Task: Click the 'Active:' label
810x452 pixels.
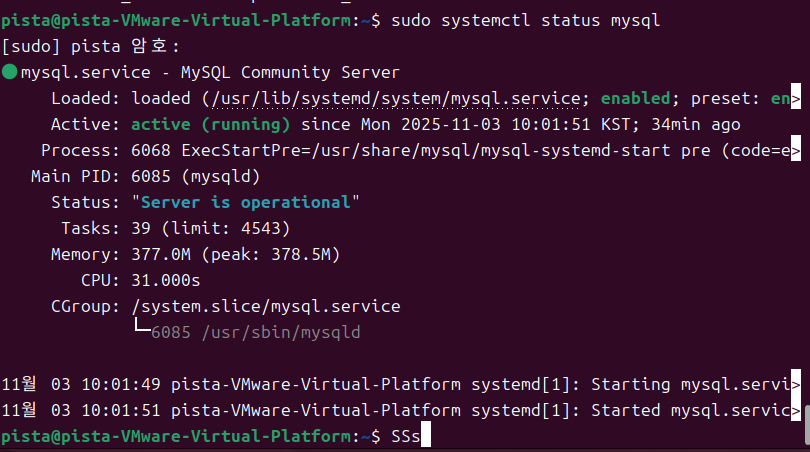Action: pos(85,124)
